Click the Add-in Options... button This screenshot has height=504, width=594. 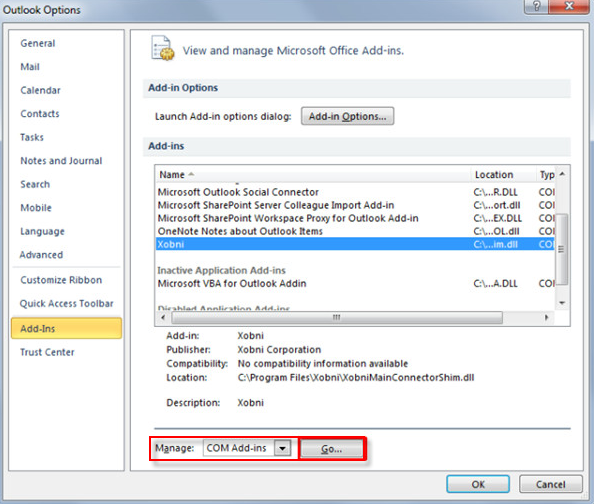pyautogui.click(x=347, y=116)
